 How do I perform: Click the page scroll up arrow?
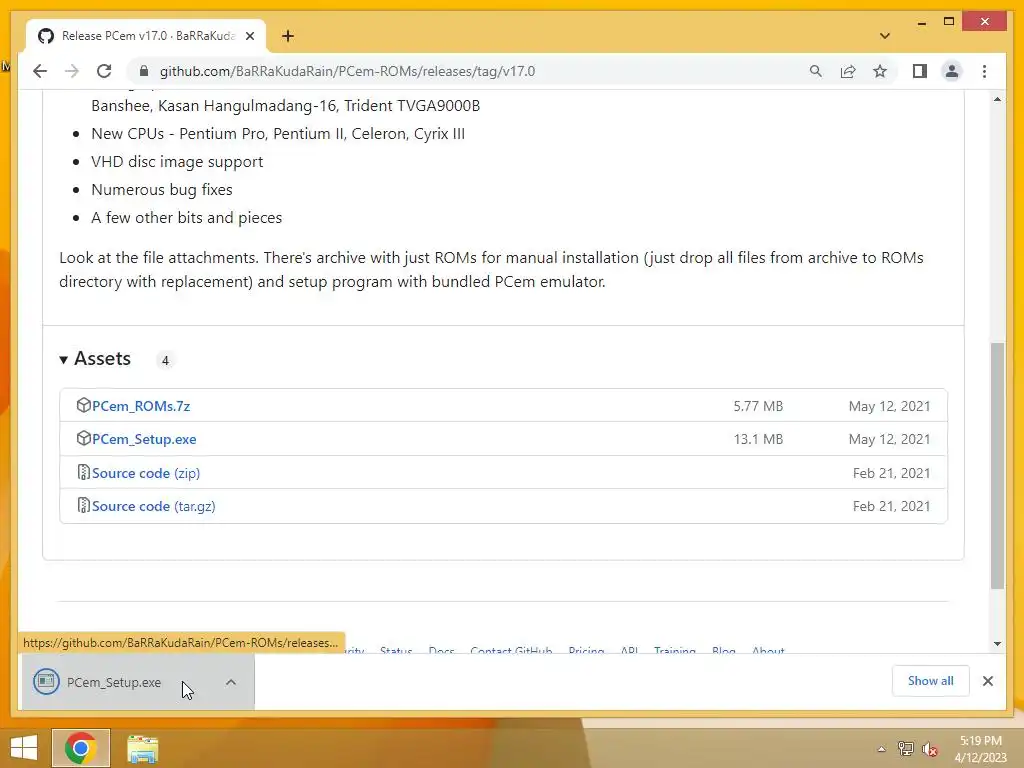[997, 99]
